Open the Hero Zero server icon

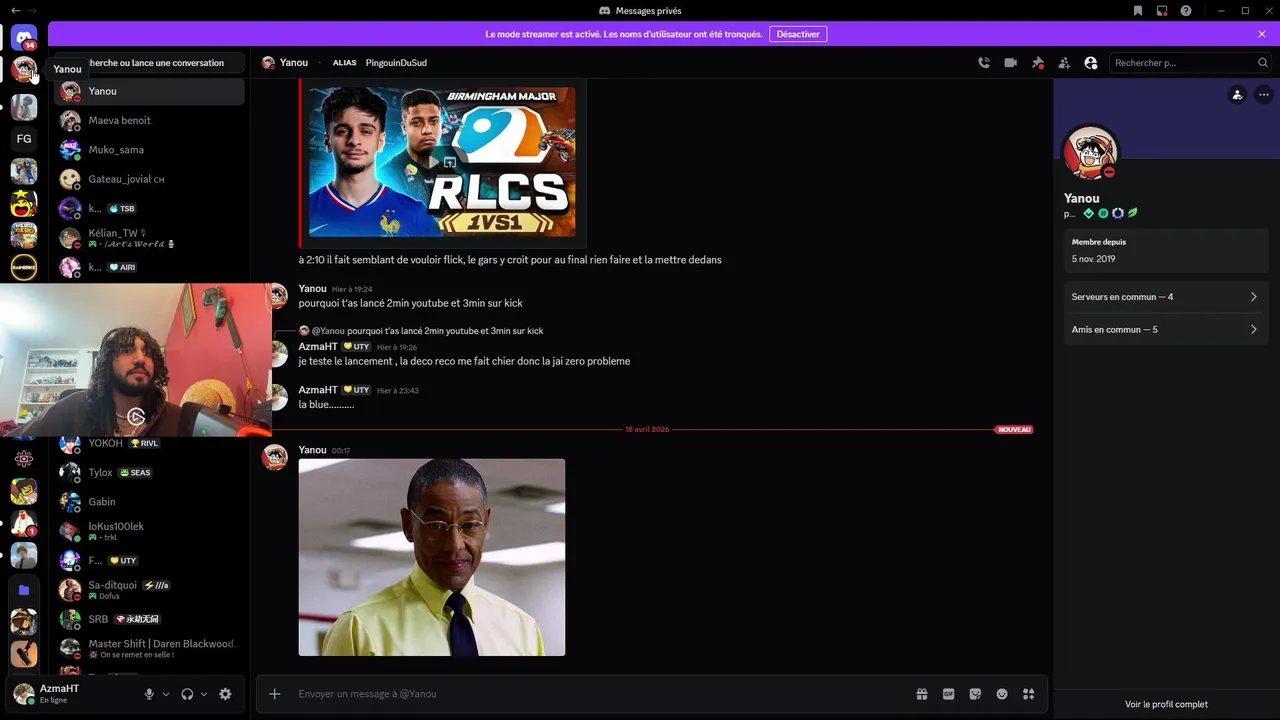point(24,235)
